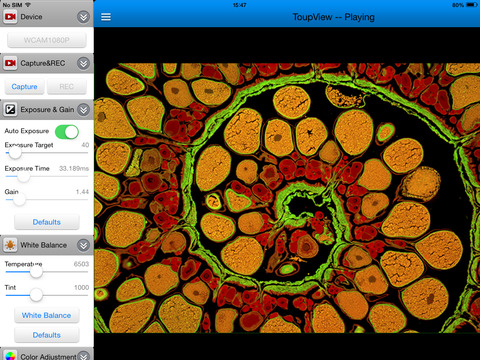
Task: Collapse the Capture&REC section chevron
Action: (83, 63)
